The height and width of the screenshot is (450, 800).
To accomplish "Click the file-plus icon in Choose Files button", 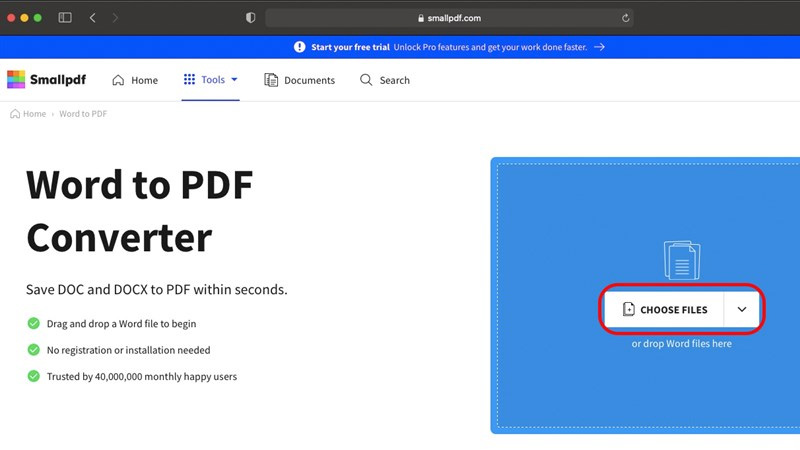I will click(x=629, y=309).
